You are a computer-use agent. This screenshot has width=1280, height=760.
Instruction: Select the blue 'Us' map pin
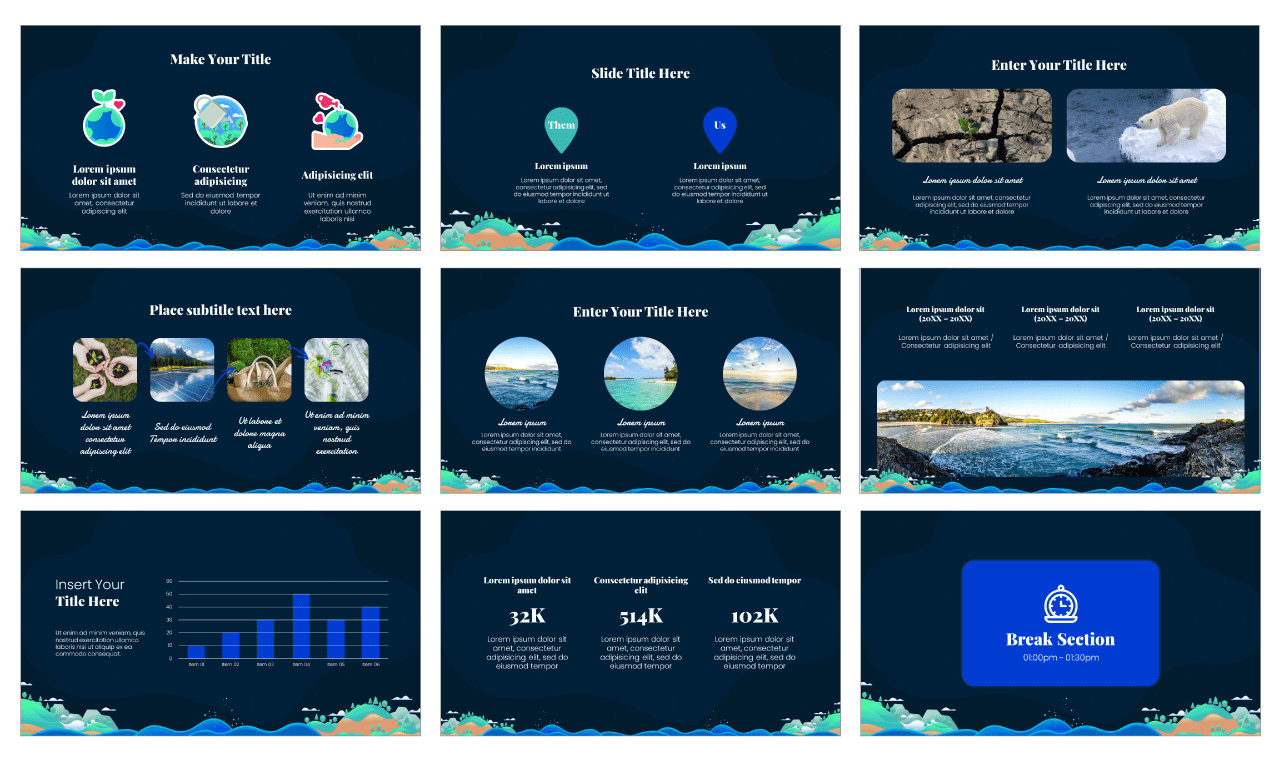tap(719, 130)
